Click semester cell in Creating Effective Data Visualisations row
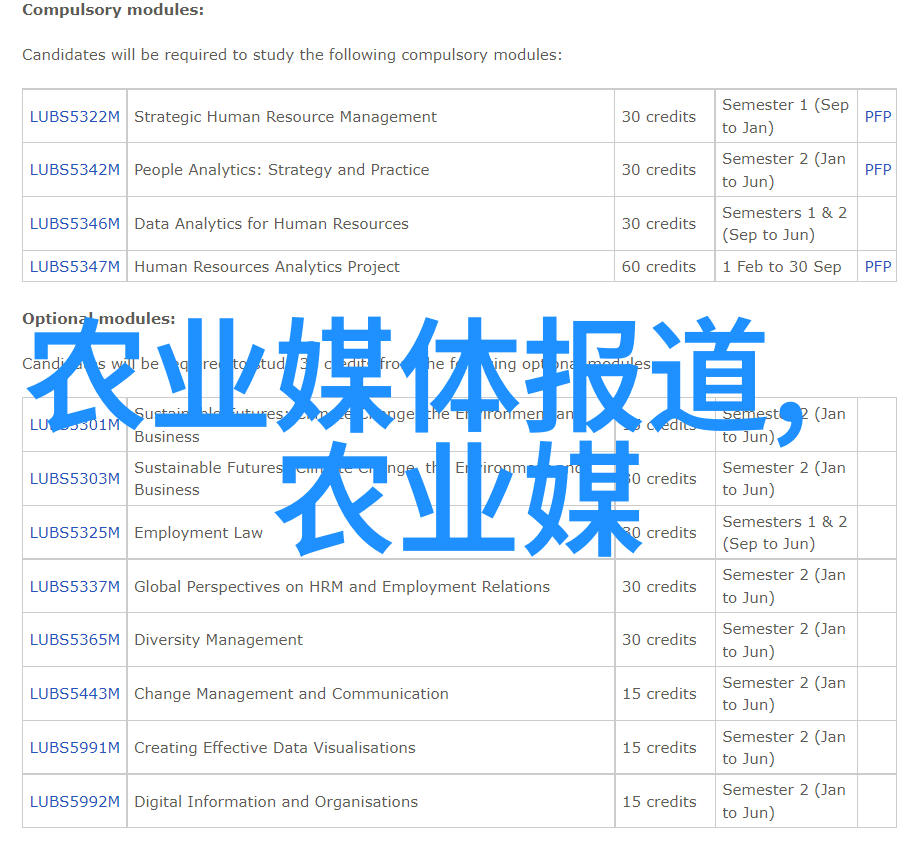Viewport: 916px width, 845px height. 784,747
